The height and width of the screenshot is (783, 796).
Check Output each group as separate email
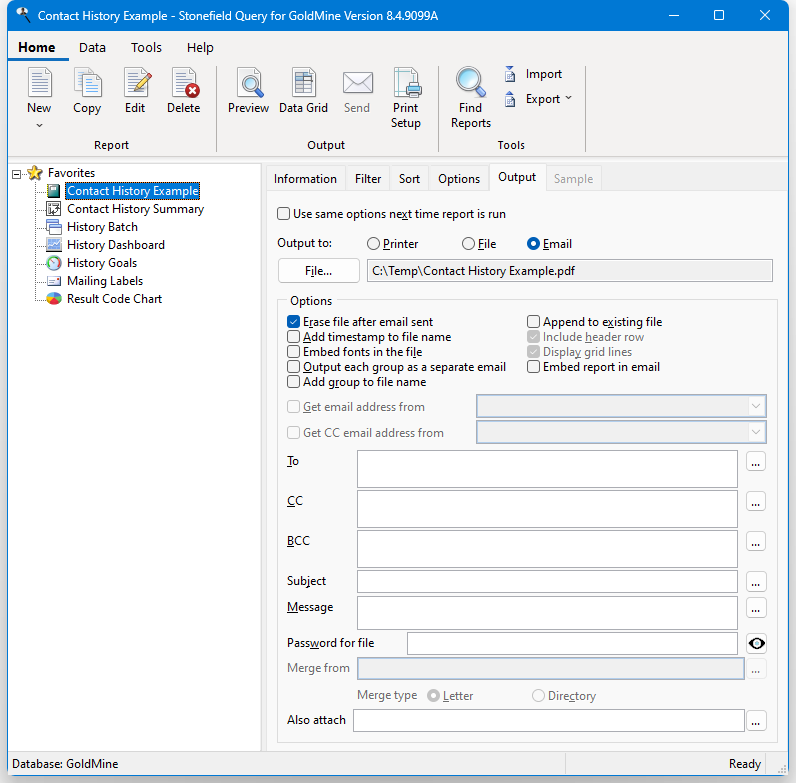[x=293, y=367]
